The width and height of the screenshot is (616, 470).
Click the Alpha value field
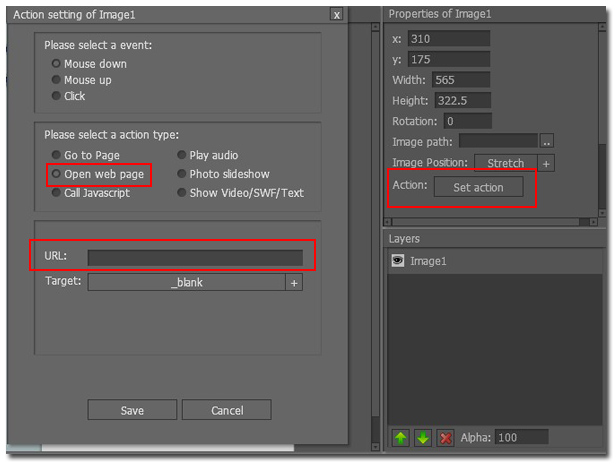click(521, 437)
